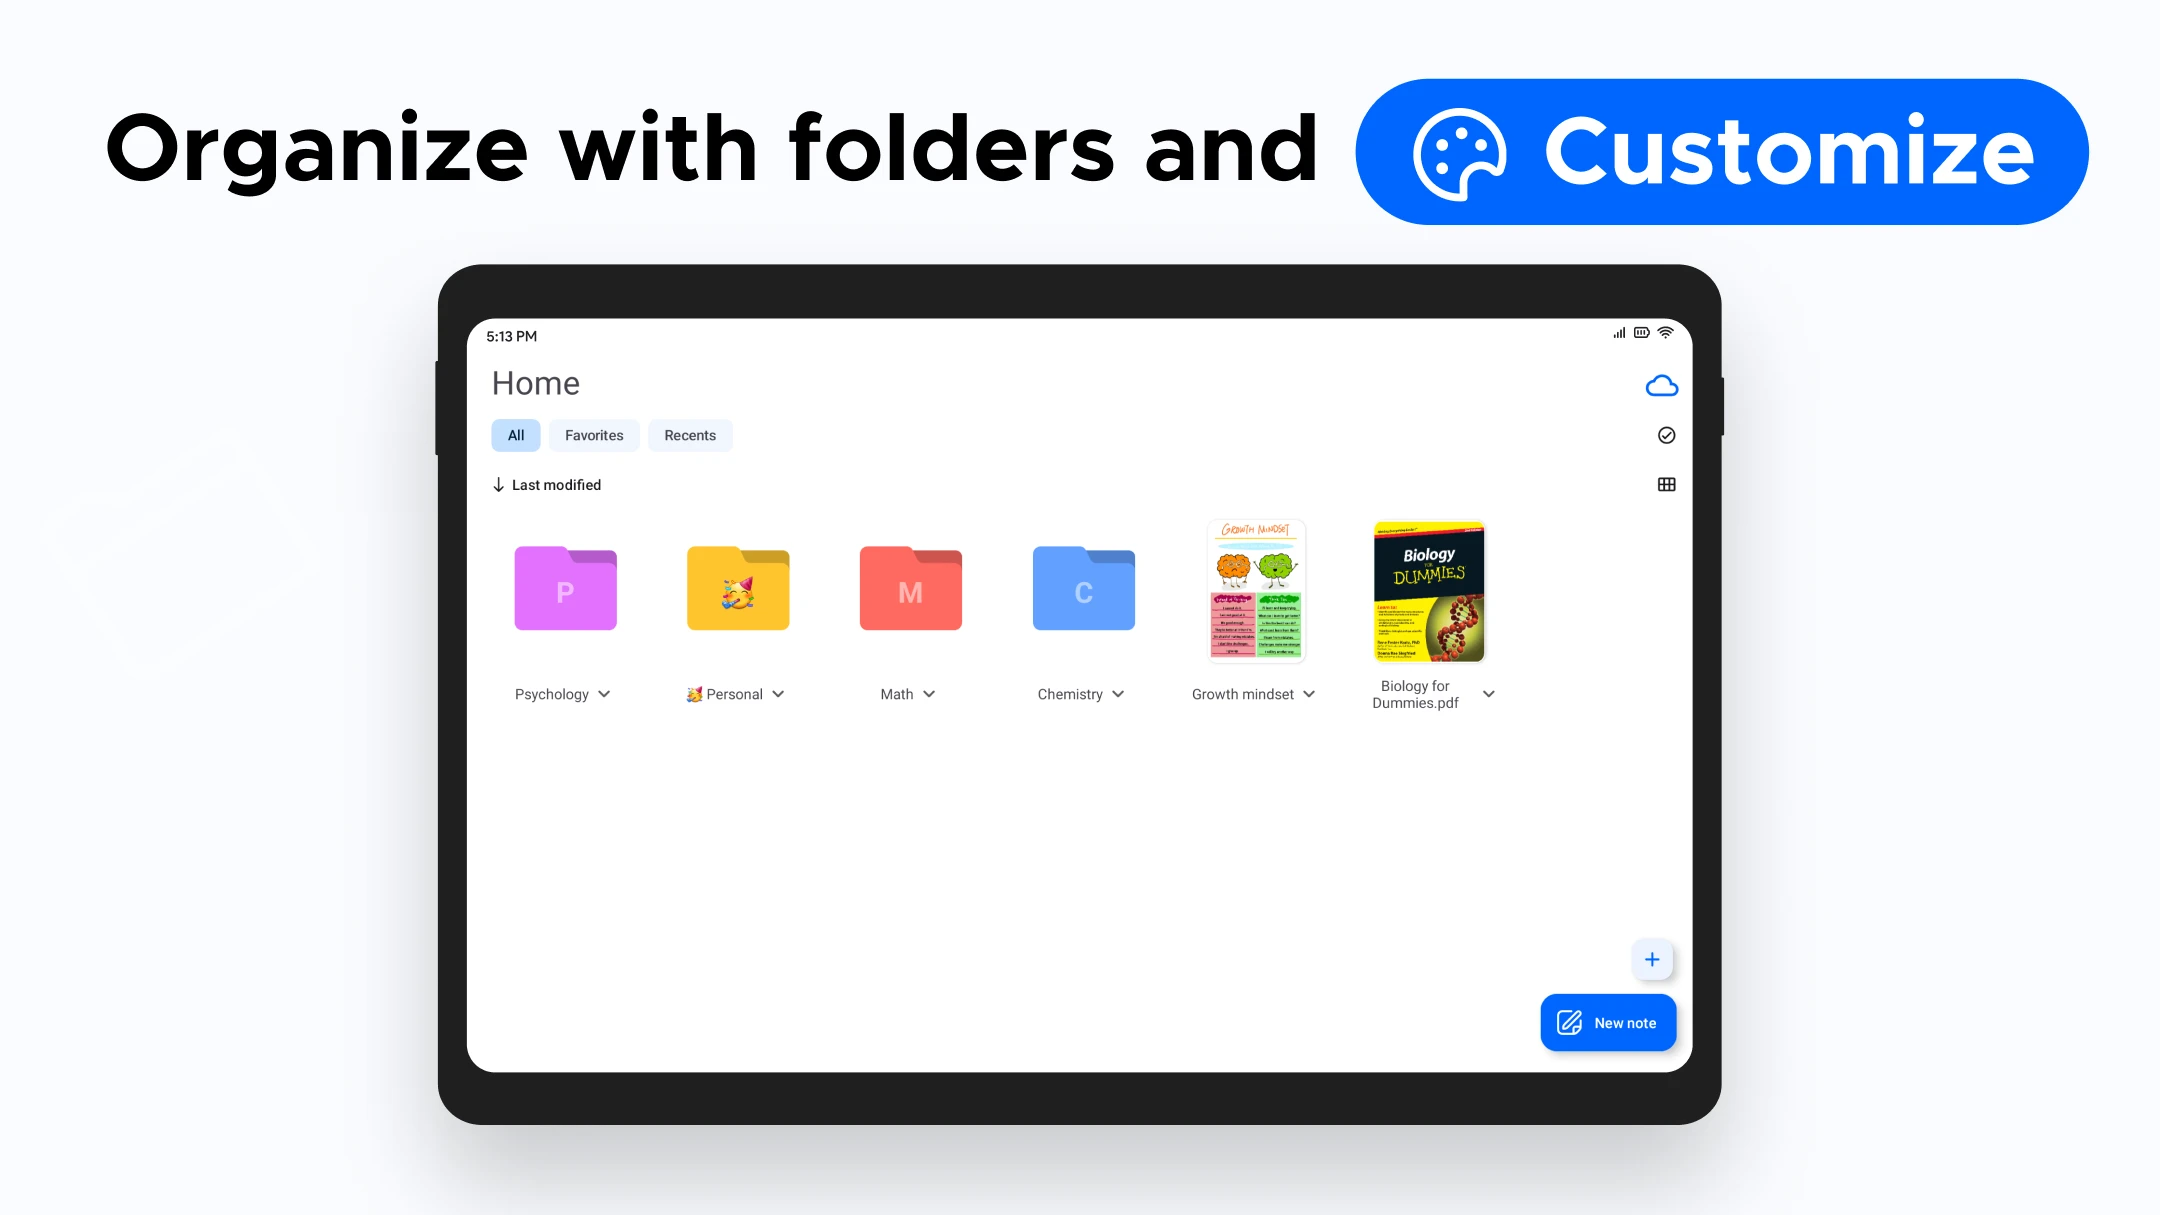The image size is (2160, 1215).
Task: Select the Recents tab
Action: coord(690,435)
